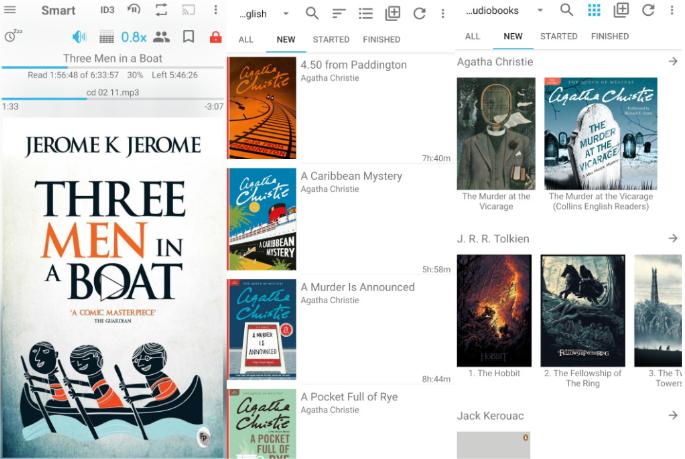Open player overflow menu next to cast icon
The height and width of the screenshot is (459, 685).
pyautogui.click(x=215, y=10)
